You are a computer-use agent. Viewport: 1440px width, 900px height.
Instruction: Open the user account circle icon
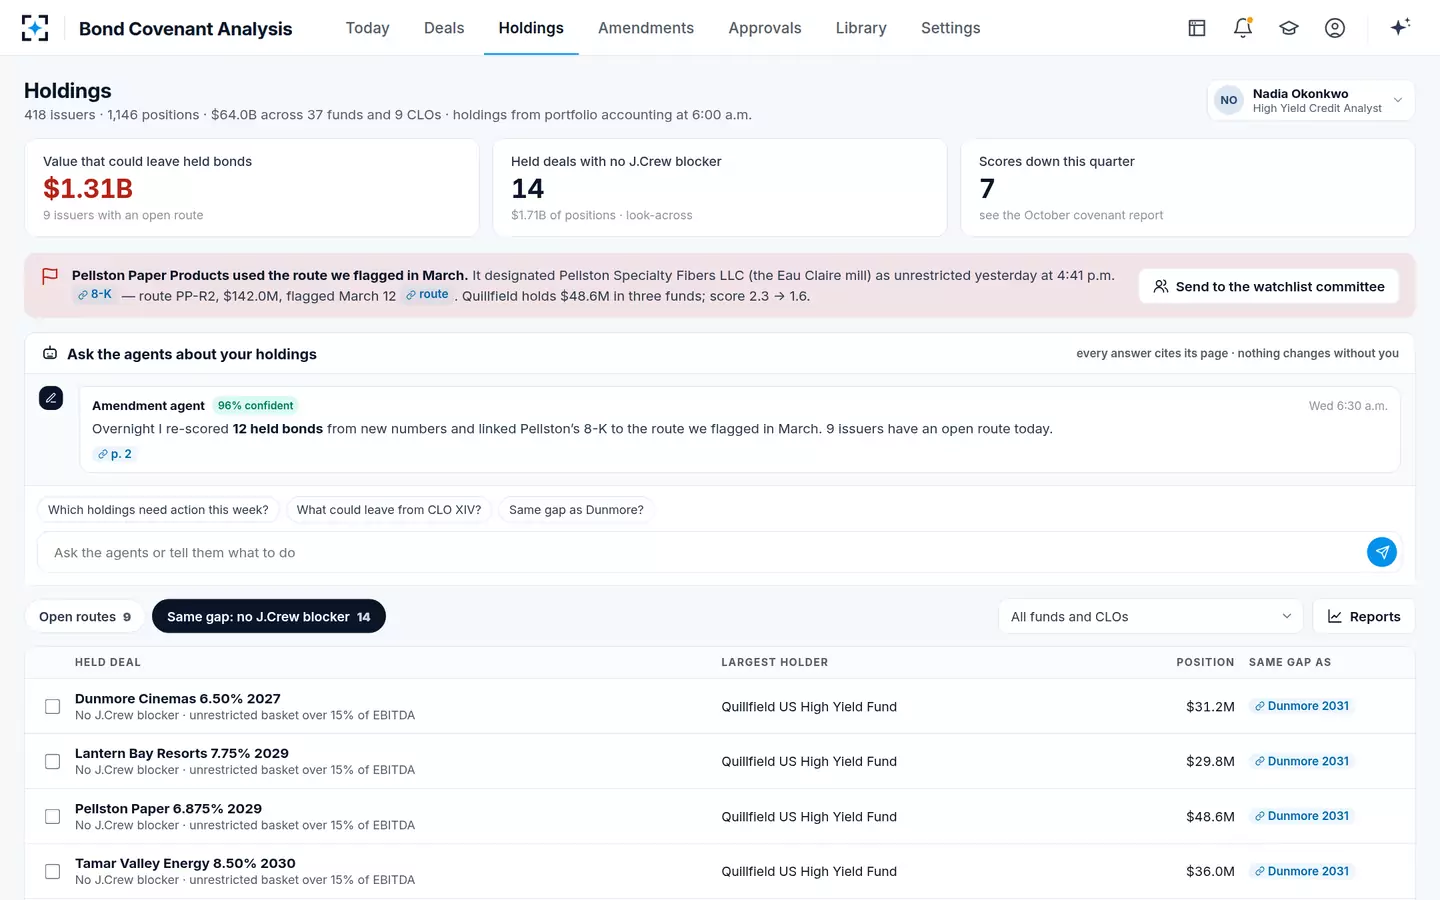1335,28
